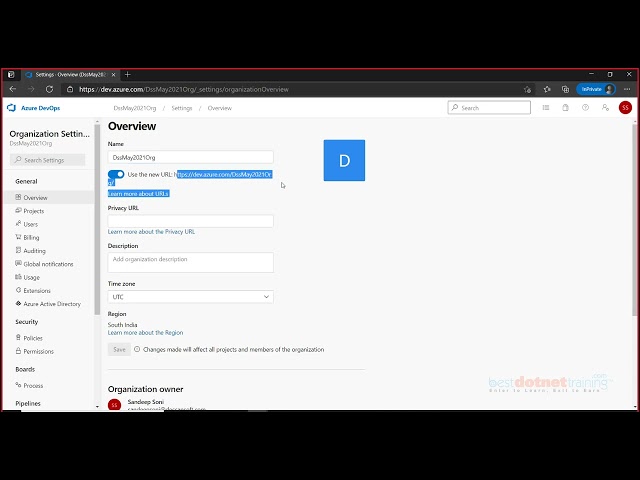Screen dimensions: 640x480
Task: Click the Sandeep Soni owner name
Action: (x=146, y=402)
